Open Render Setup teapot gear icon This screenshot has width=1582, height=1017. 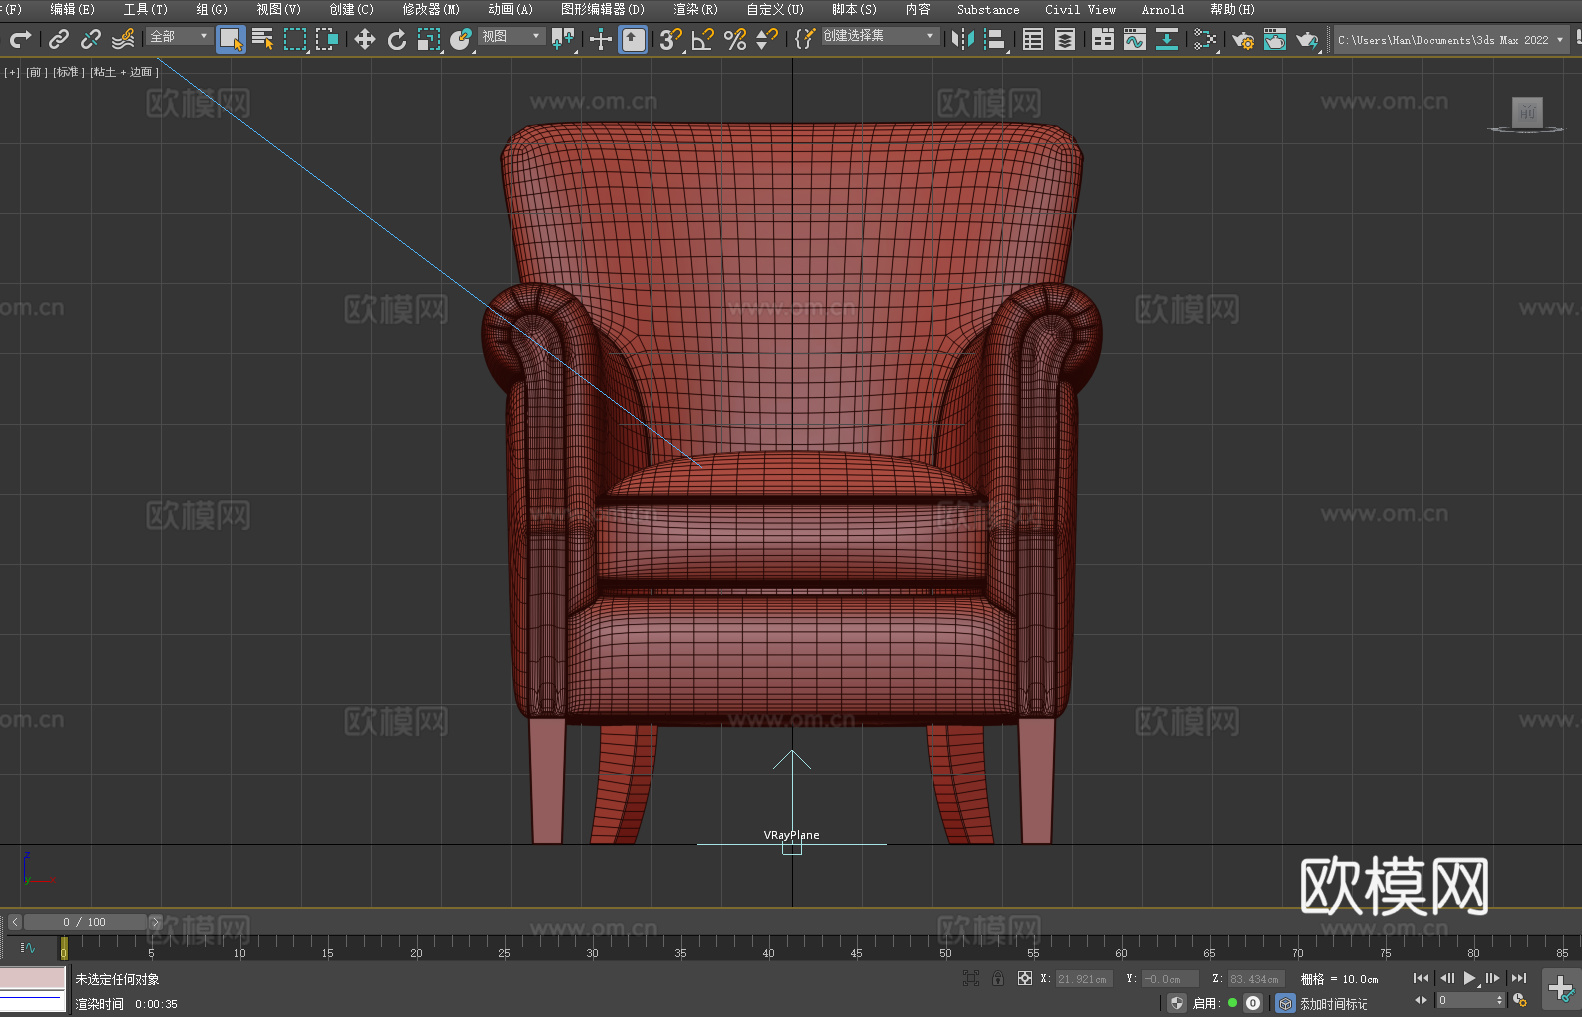point(1243,39)
